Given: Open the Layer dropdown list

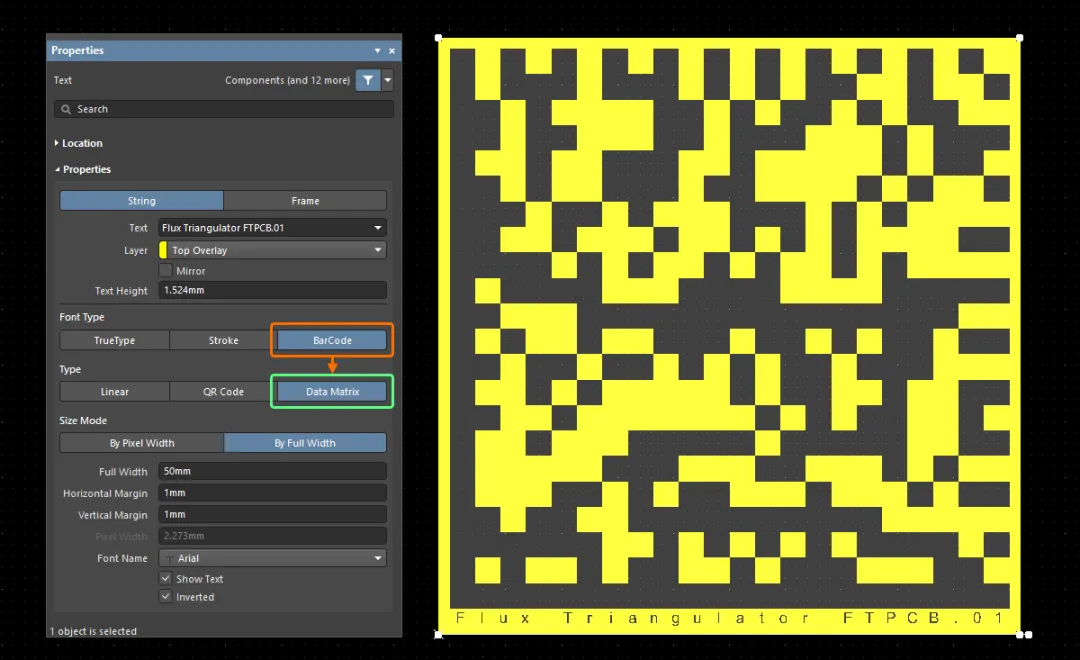Looking at the screenshot, I should [x=377, y=250].
